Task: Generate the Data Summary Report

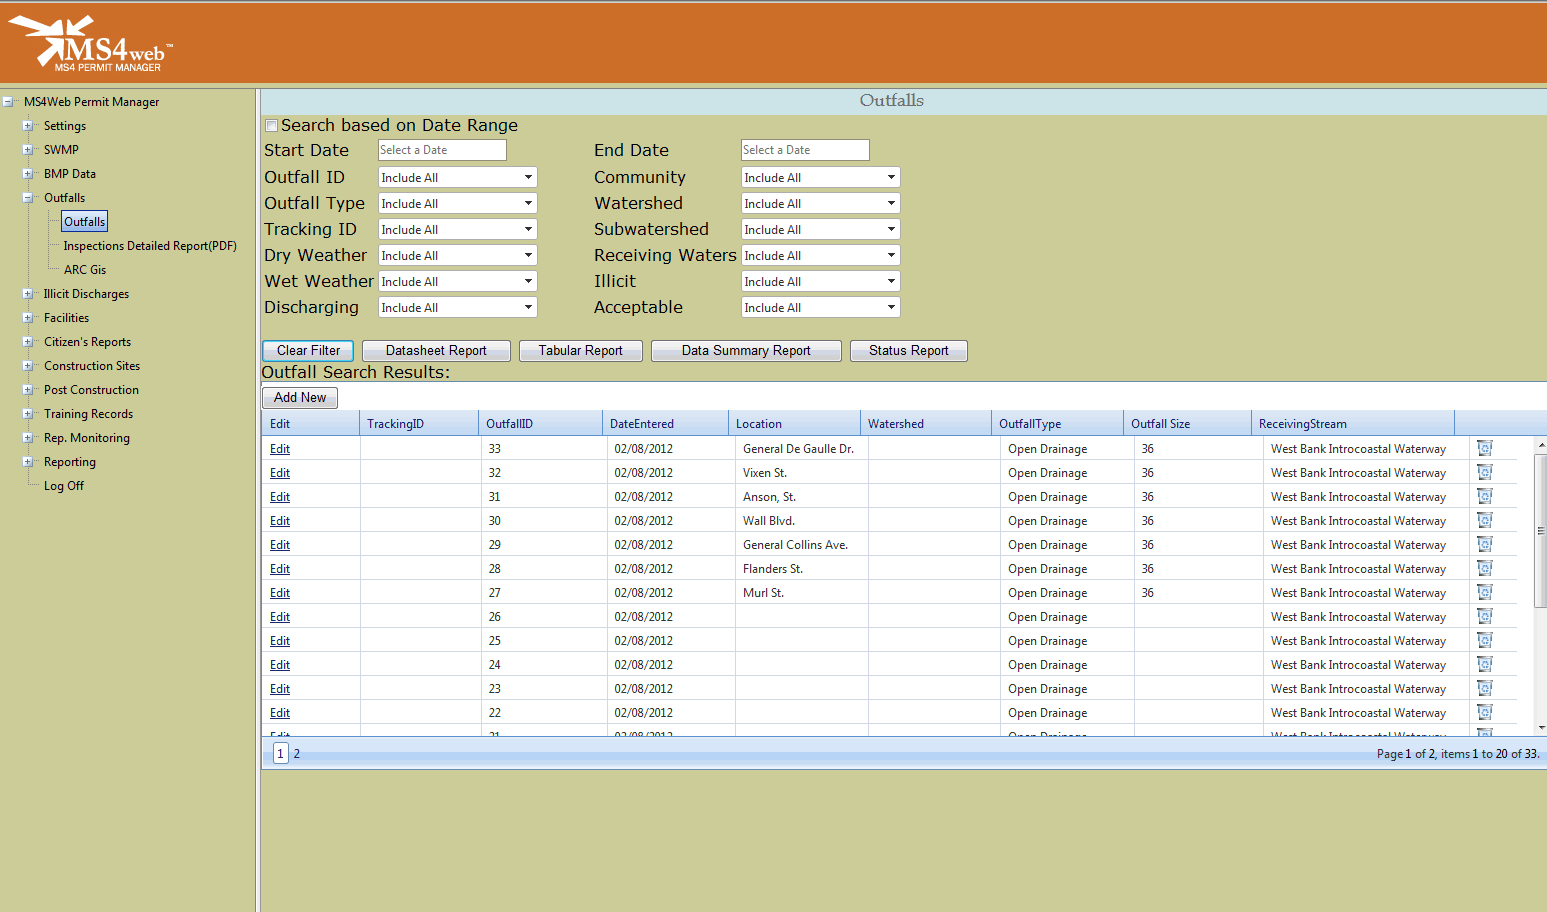Action: pyautogui.click(x=746, y=351)
